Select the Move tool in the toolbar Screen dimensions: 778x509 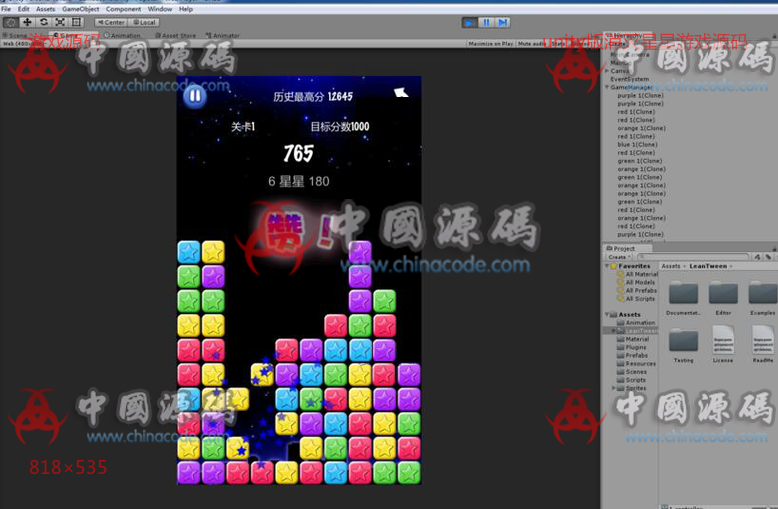point(27,21)
